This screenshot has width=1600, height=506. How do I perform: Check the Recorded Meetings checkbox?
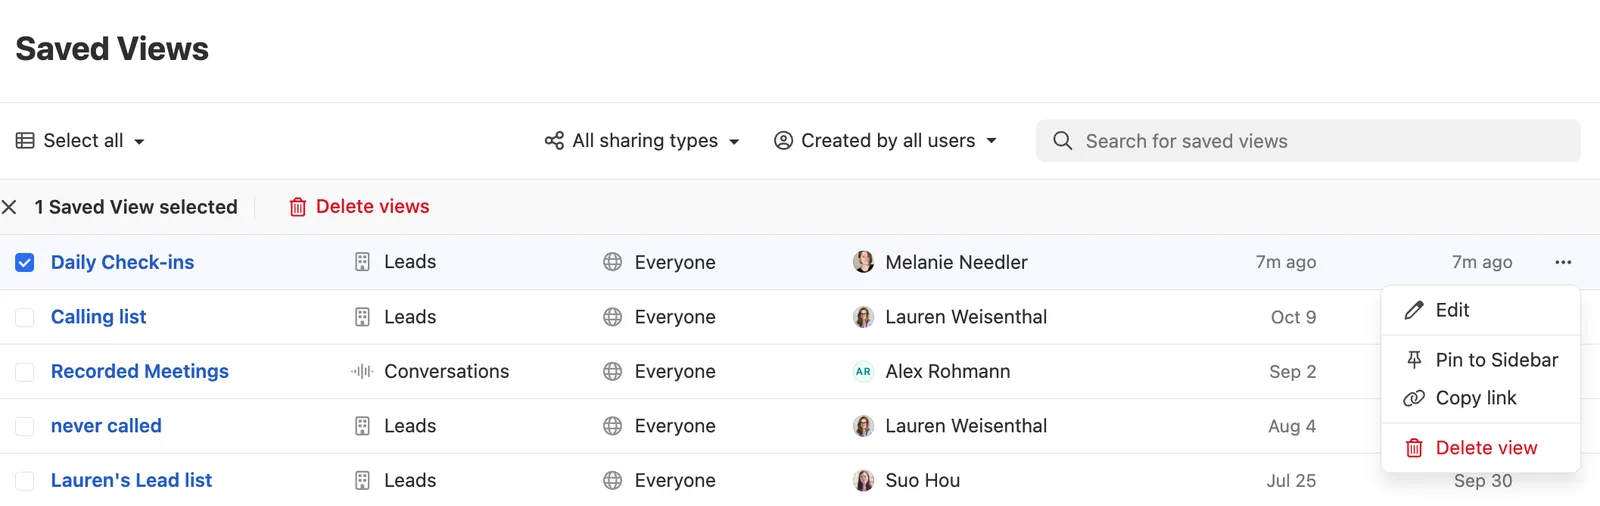point(25,372)
